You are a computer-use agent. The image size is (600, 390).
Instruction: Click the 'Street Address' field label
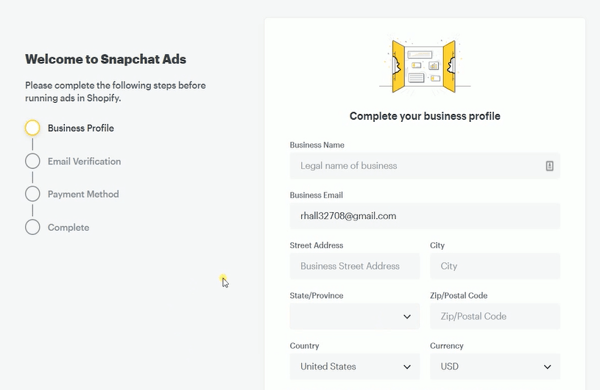316,245
